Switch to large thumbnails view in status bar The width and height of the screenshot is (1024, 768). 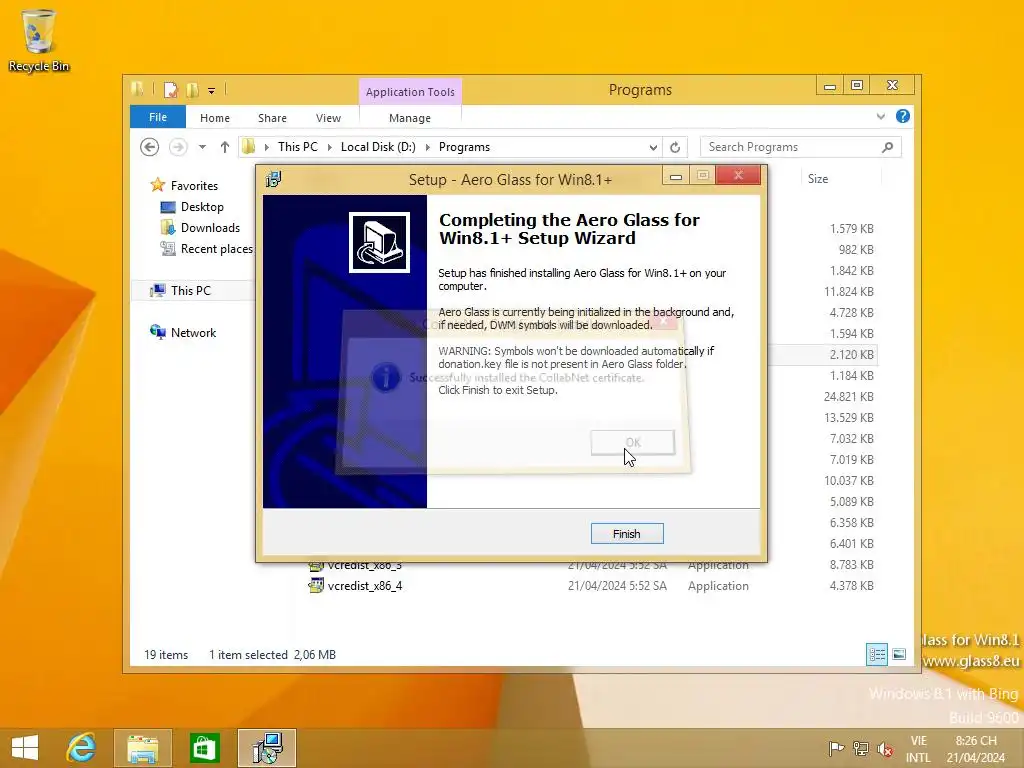pos(899,654)
